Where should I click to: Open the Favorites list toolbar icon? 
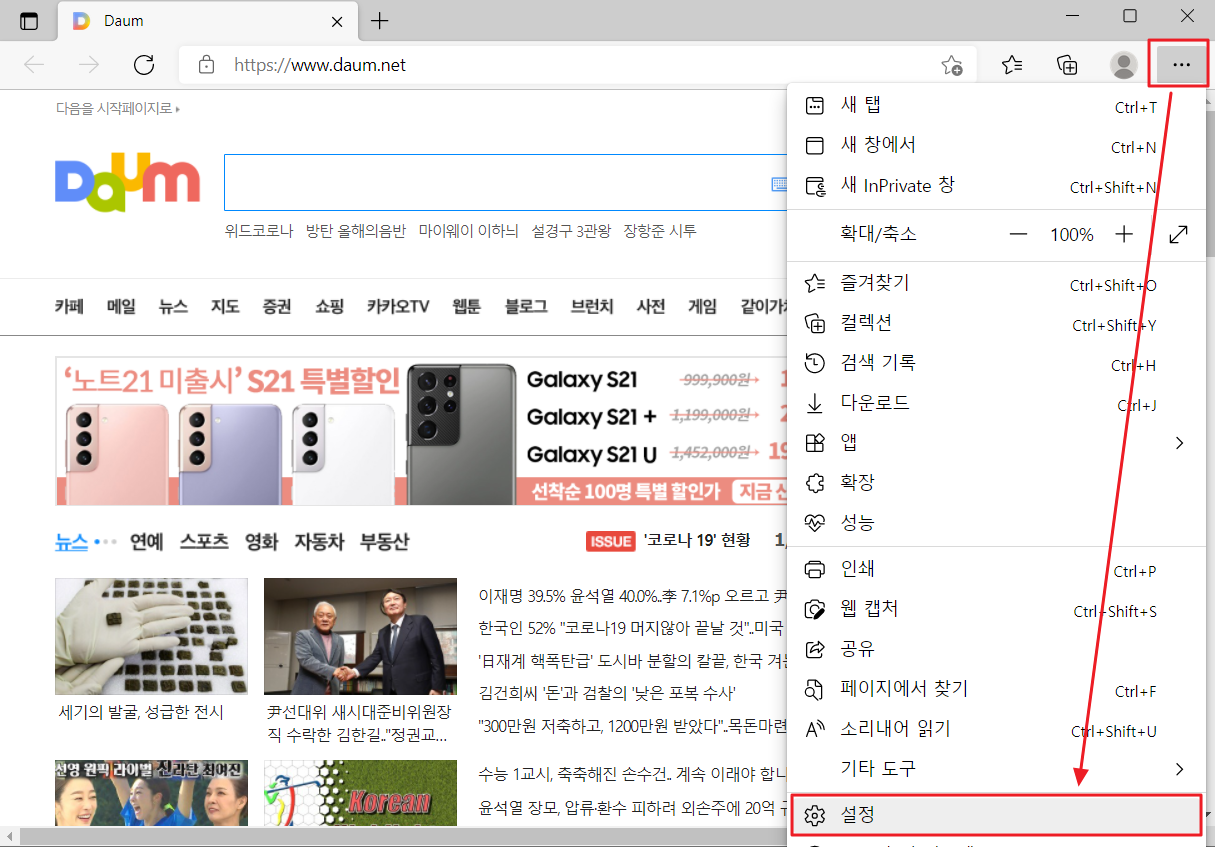(1012, 65)
